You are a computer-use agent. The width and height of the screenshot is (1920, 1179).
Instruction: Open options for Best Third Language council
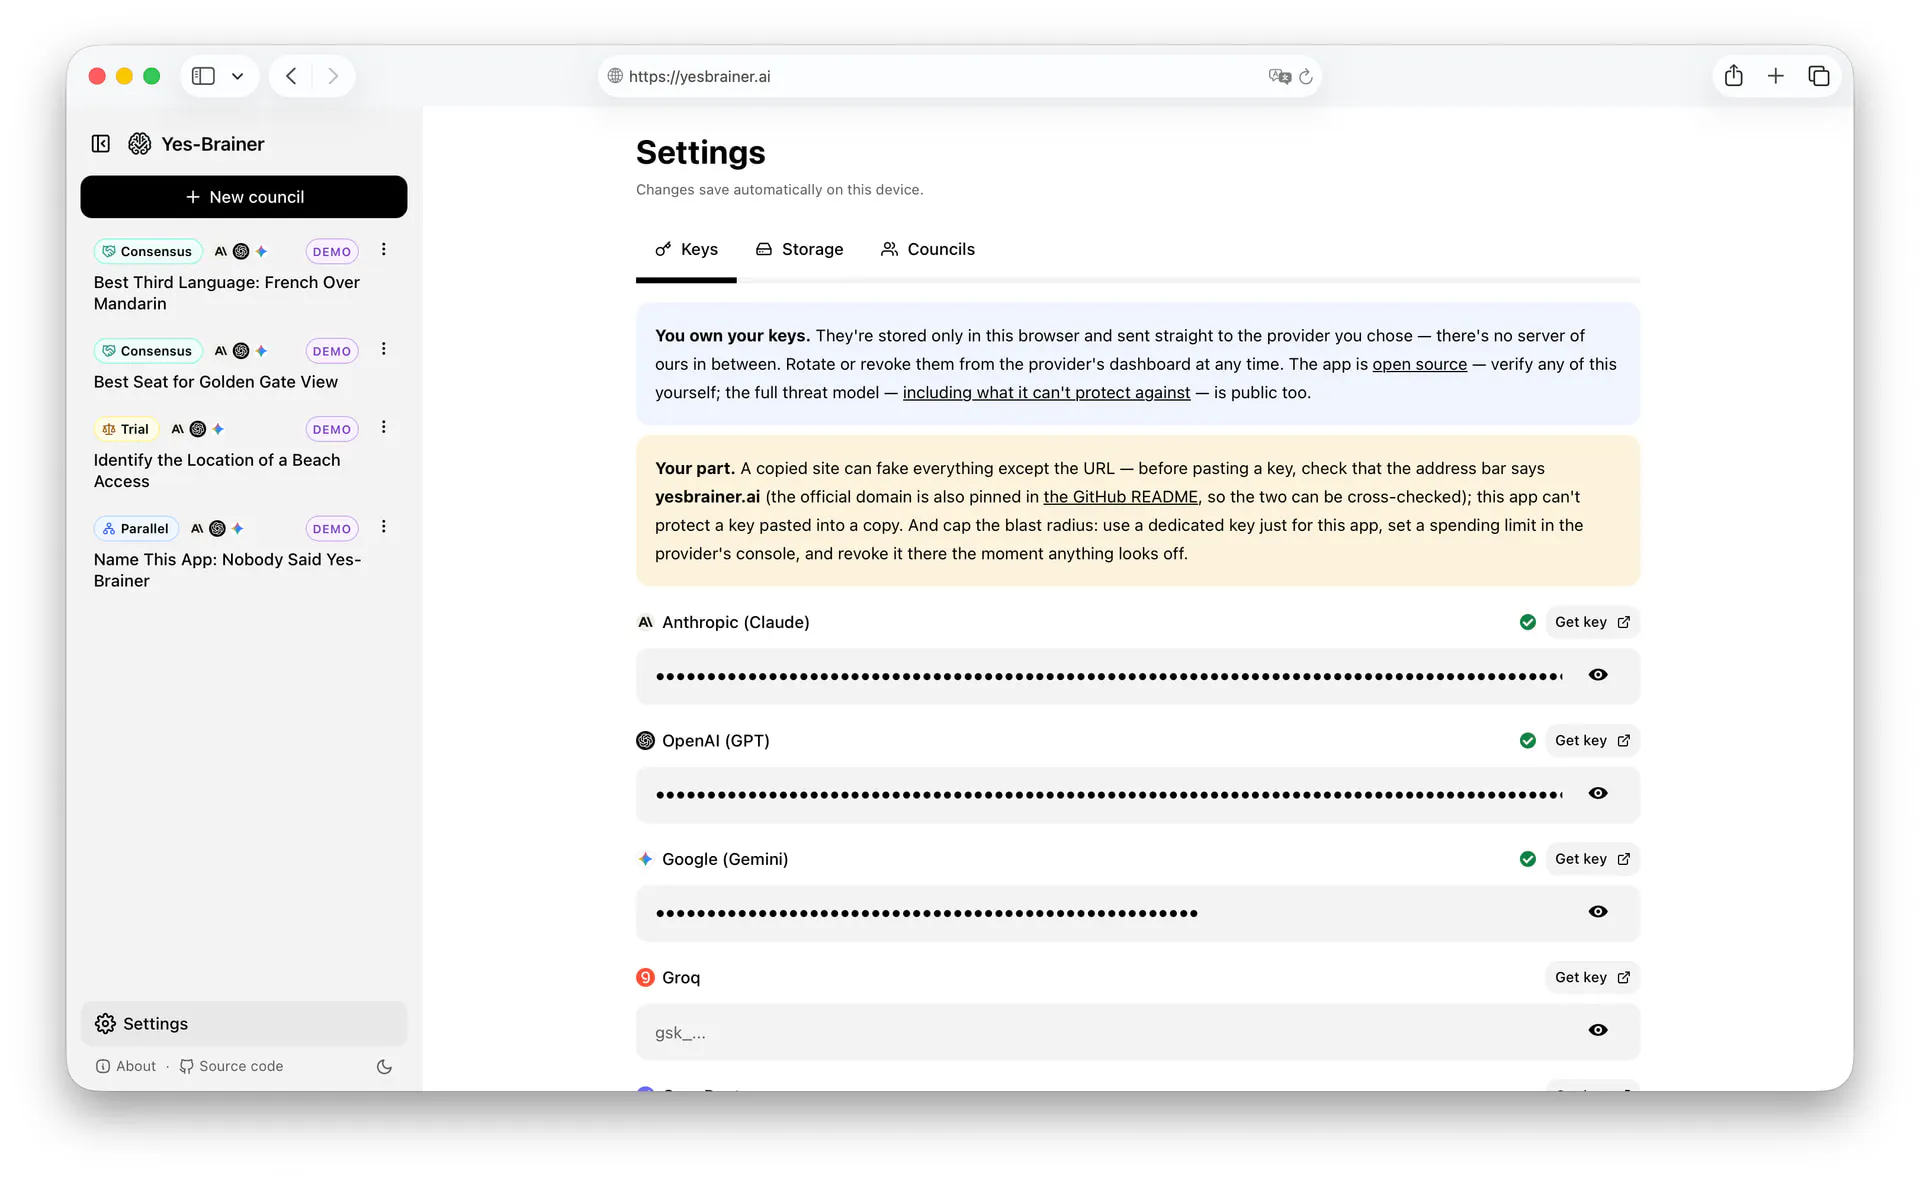(383, 250)
